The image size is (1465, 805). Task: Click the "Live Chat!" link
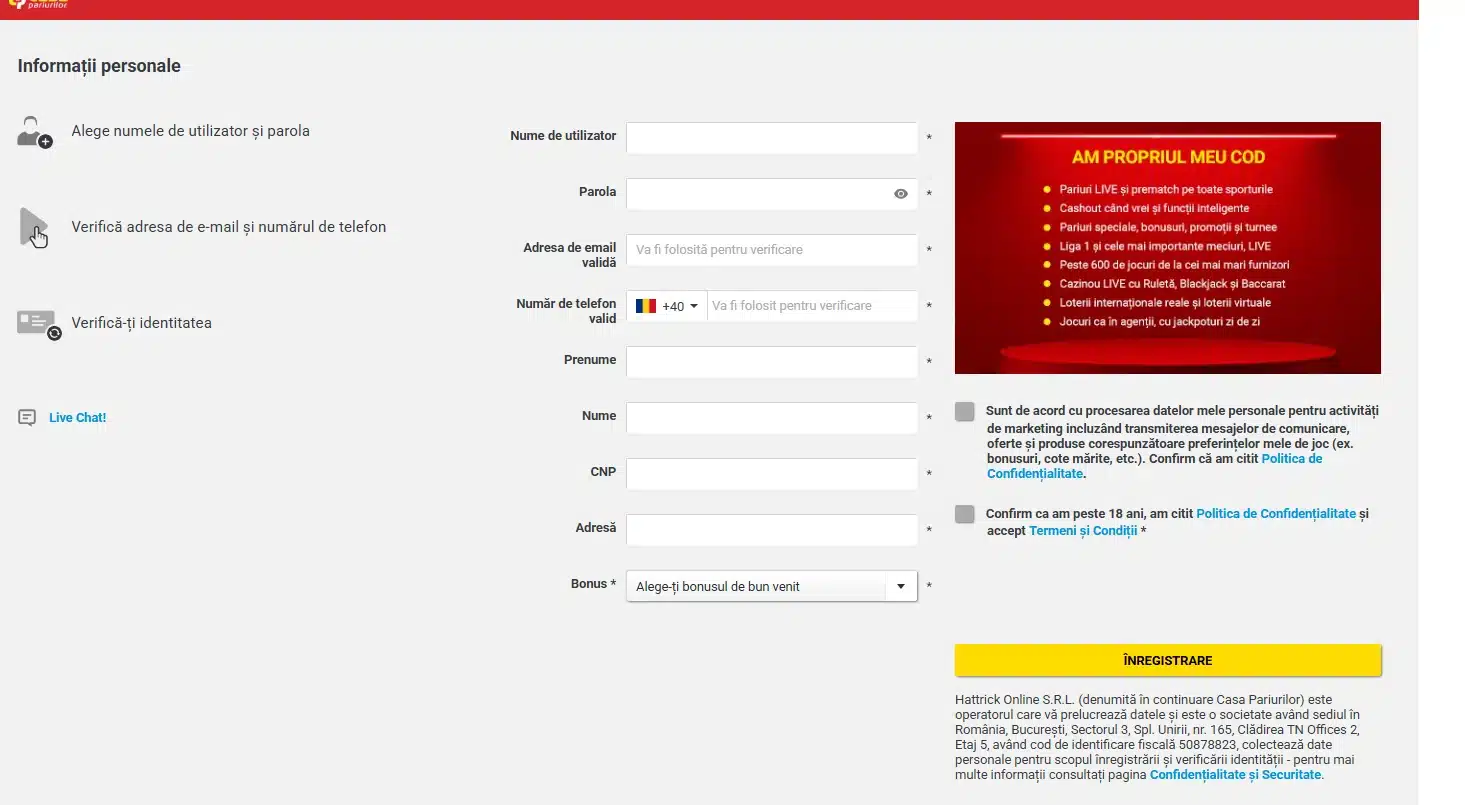click(x=77, y=417)
